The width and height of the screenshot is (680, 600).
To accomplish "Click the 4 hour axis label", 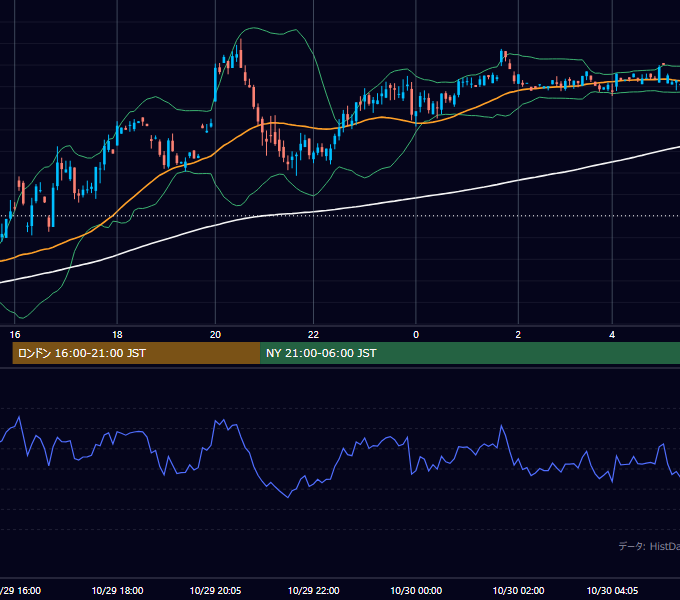I will (x=612, y=335).
